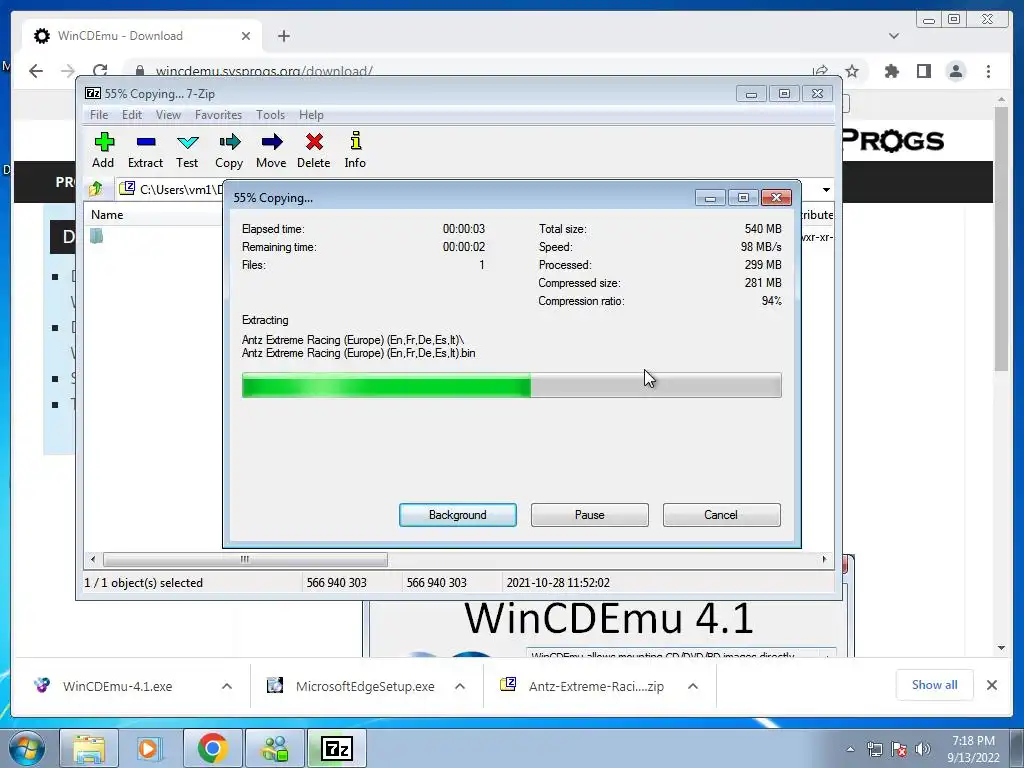Open the Favorites menu in 7-Zip
1024x768 pixels.
tap(218, 115)
